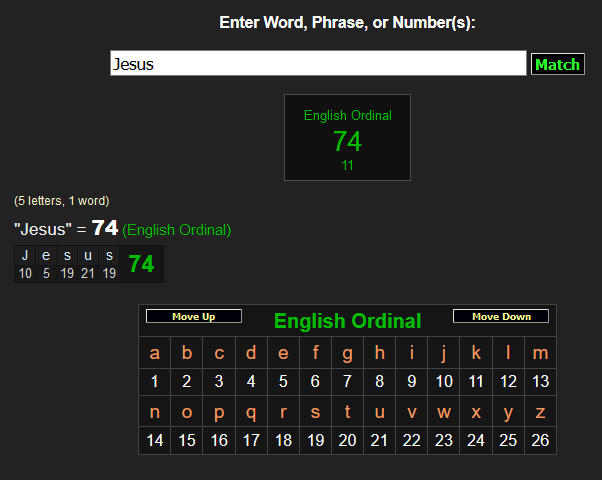This screenshot has height=480, width=602.
Task: Click the green 74 total in the breakdown row
Action: click(141, 264)
